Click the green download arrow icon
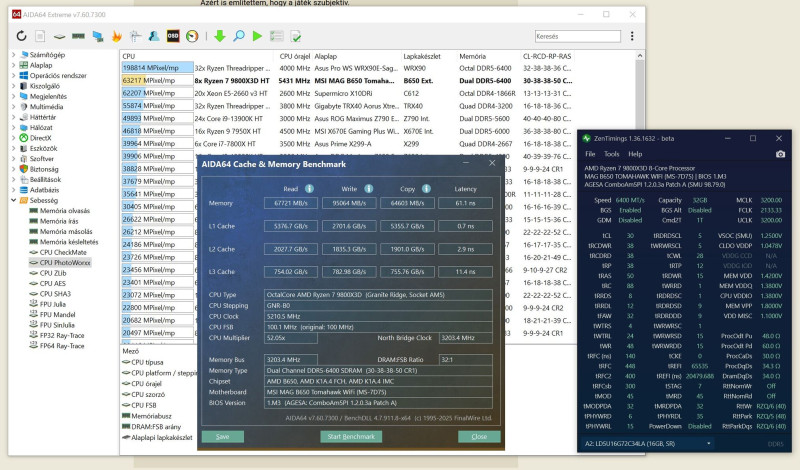Screen dimensions: 800x470 pos(220,36)
